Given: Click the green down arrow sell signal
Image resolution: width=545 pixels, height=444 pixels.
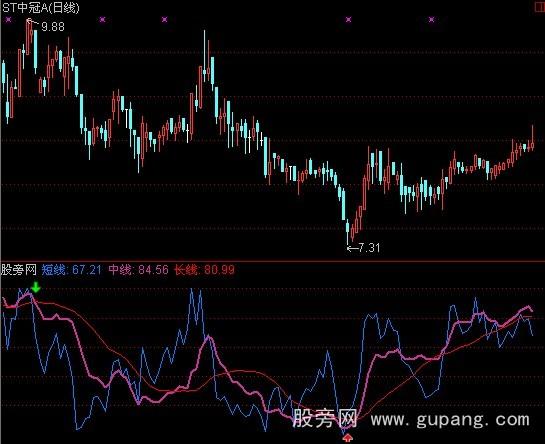Looking at the screenshot, I should click(x=35, y=288).
